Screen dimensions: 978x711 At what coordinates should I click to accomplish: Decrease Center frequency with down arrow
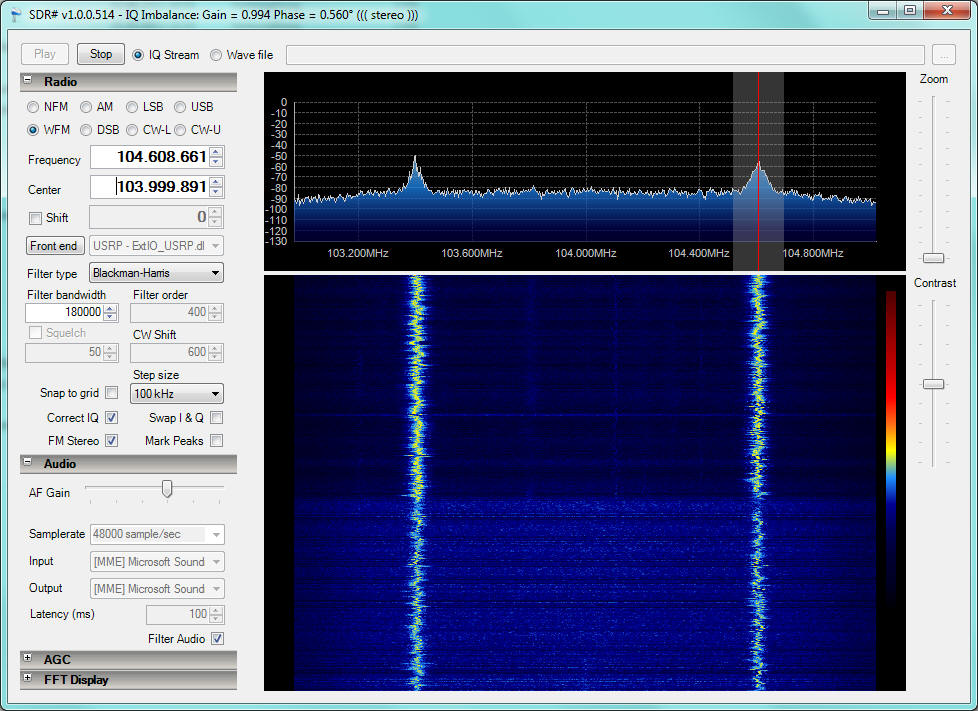[216, 192]
